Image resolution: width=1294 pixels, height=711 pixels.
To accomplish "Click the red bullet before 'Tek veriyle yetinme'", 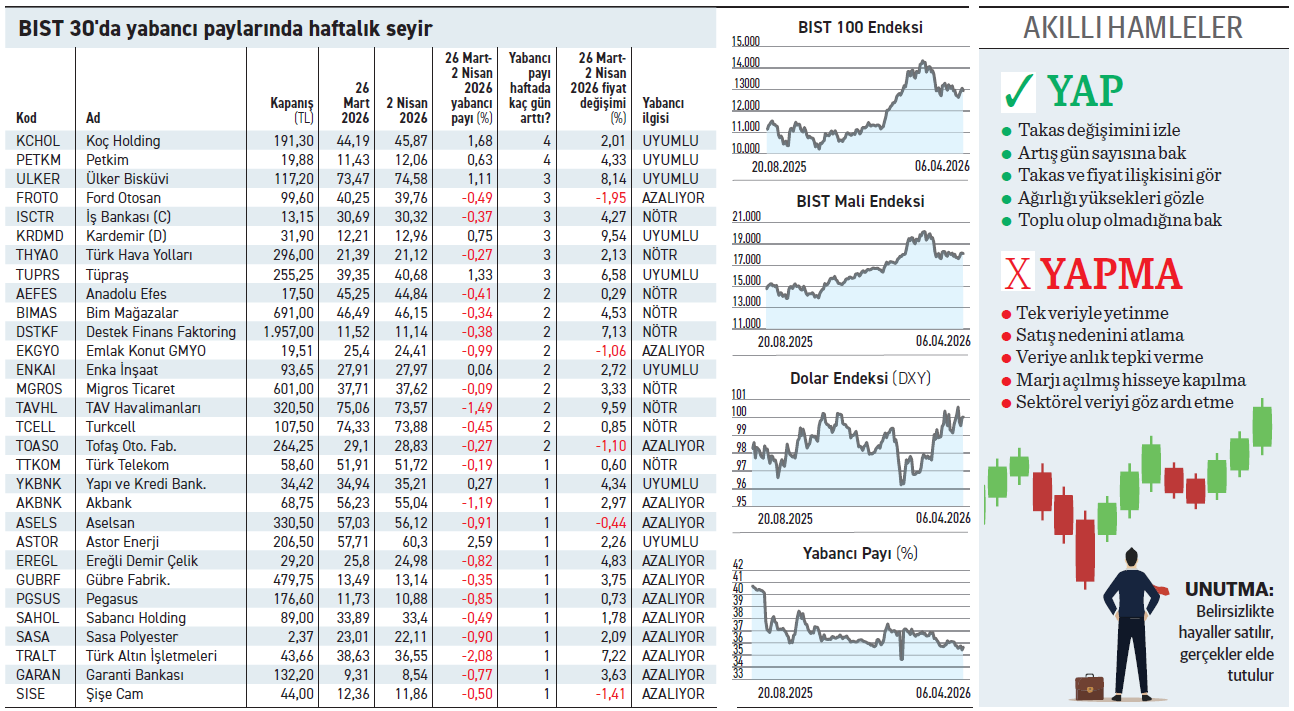I will [1006, 315].
